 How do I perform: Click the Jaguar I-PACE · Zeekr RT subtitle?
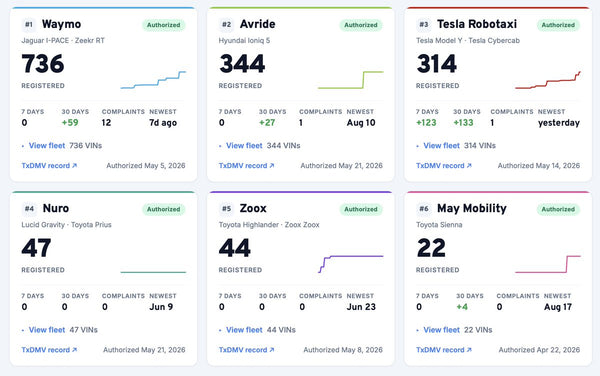pos(63,41)
